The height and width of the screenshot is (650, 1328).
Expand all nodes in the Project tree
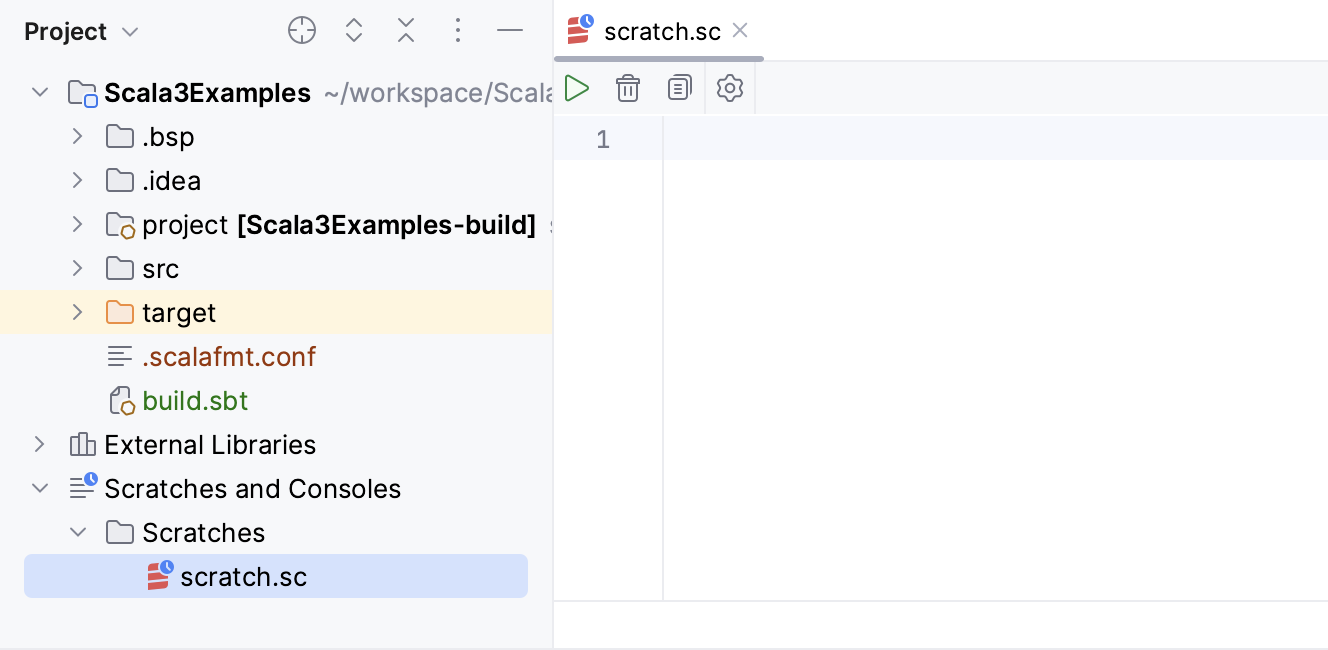coord(354,30)
